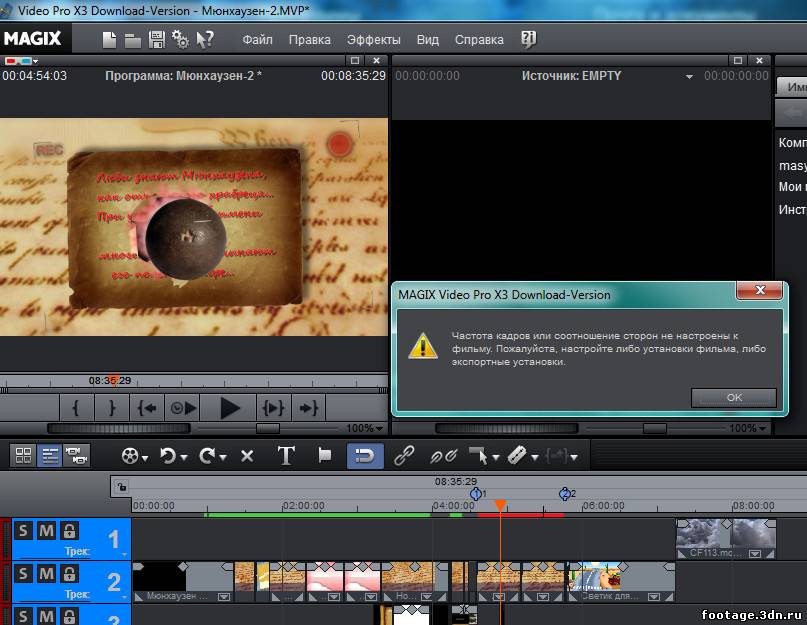
Task: Activate the context help cursor icon
Action: click(205, 39)
